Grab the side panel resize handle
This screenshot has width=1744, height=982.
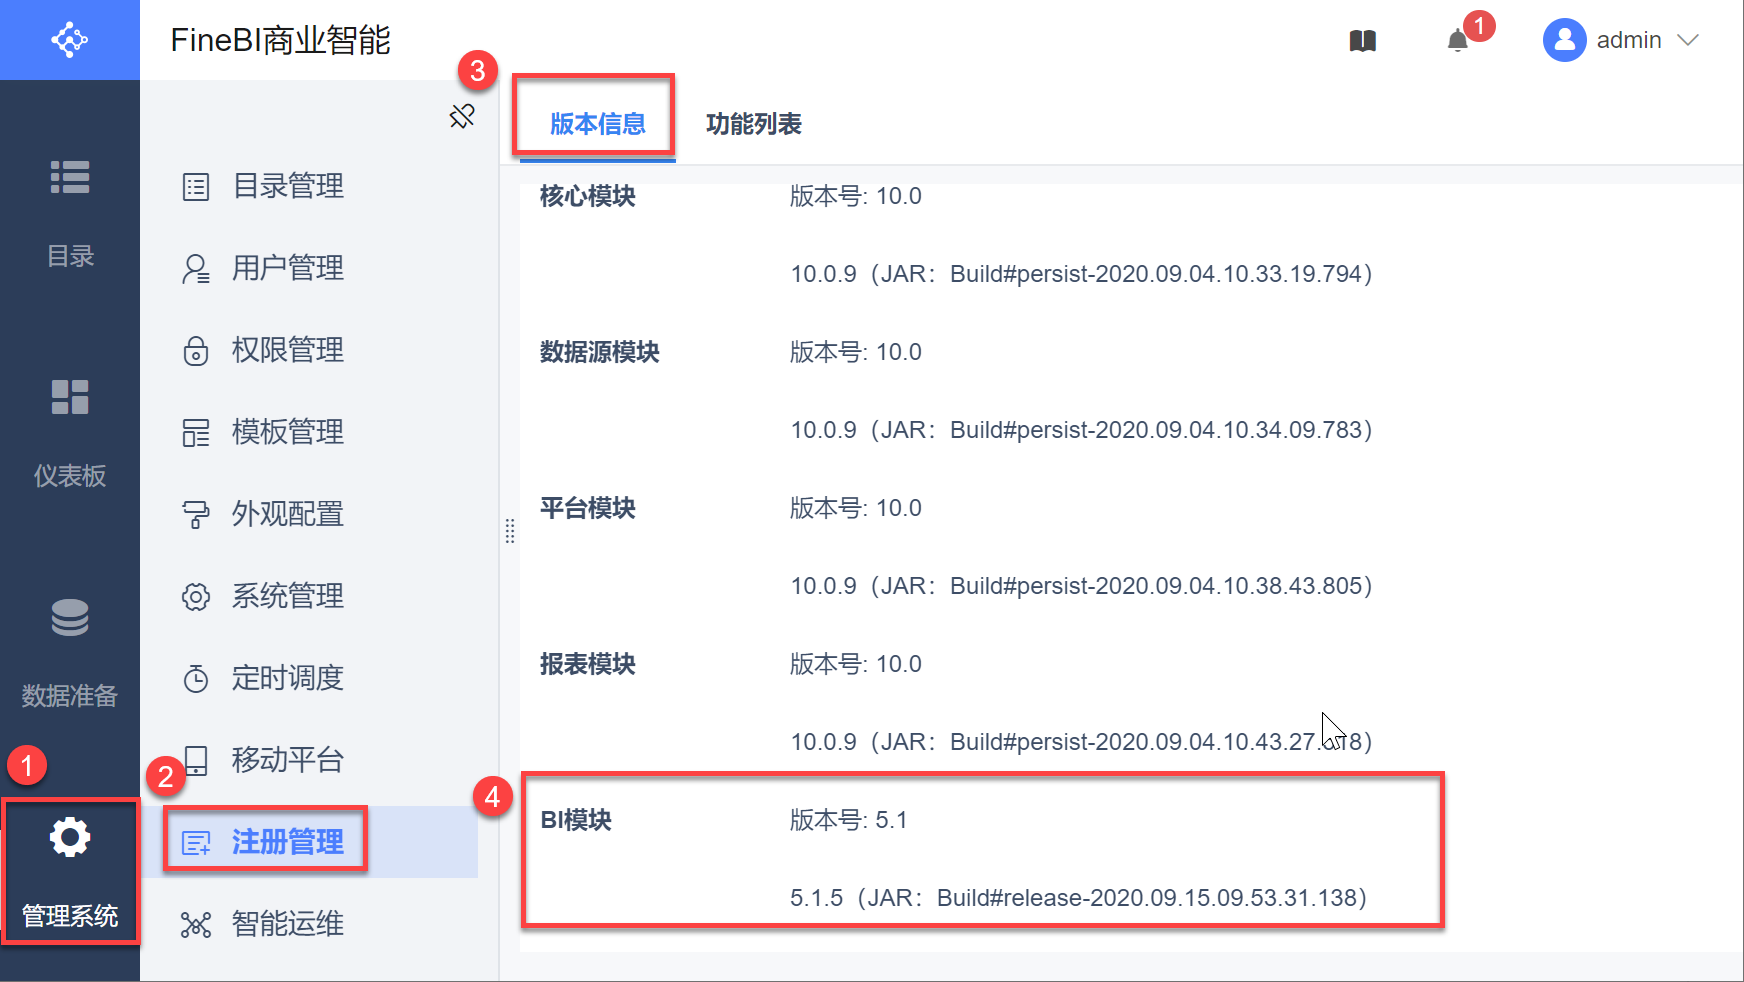click(x=510, y=531)
